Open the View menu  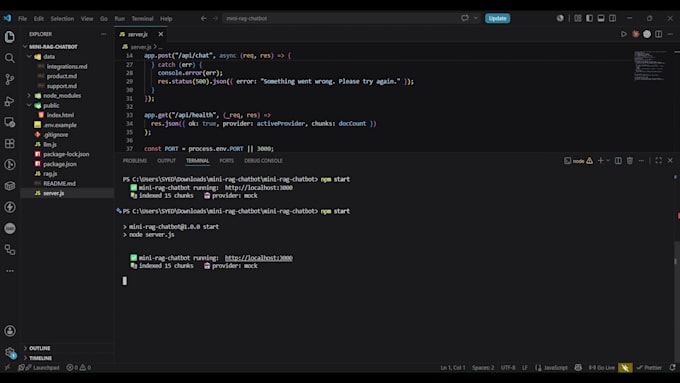pyautogui.click(x=87, y=19)
